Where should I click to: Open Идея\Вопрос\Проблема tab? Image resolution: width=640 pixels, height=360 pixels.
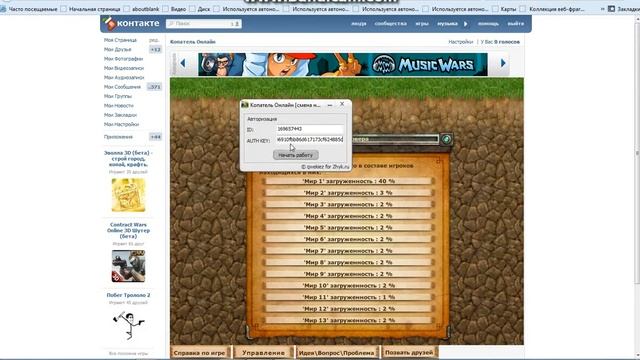click(336, 353)
